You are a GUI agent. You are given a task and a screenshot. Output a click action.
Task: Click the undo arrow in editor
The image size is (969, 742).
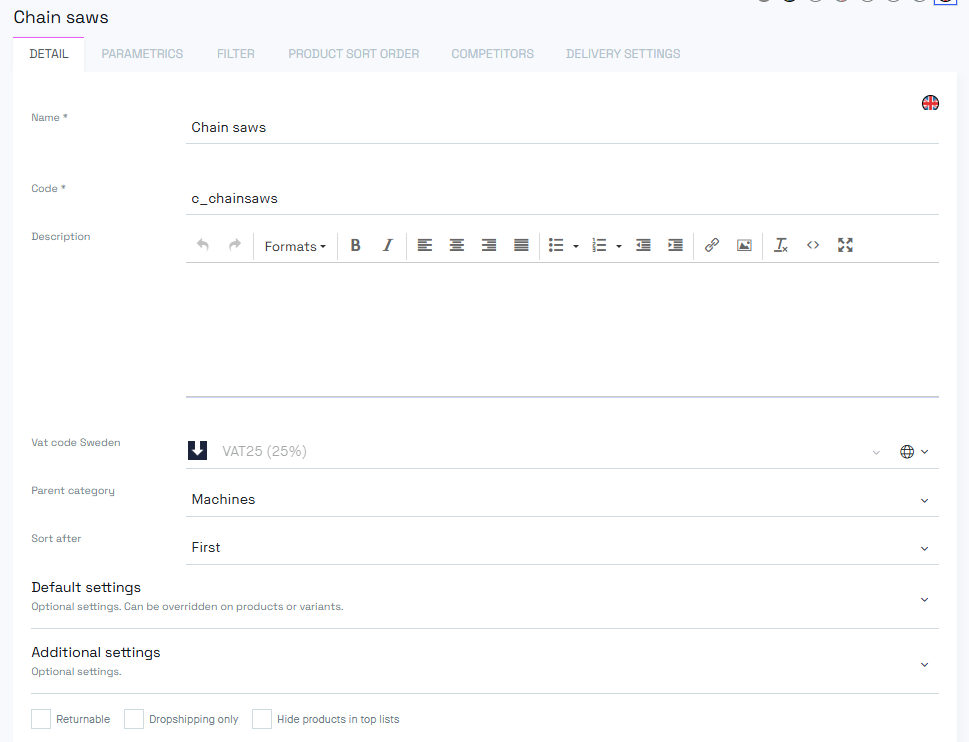tap(203, 246)
